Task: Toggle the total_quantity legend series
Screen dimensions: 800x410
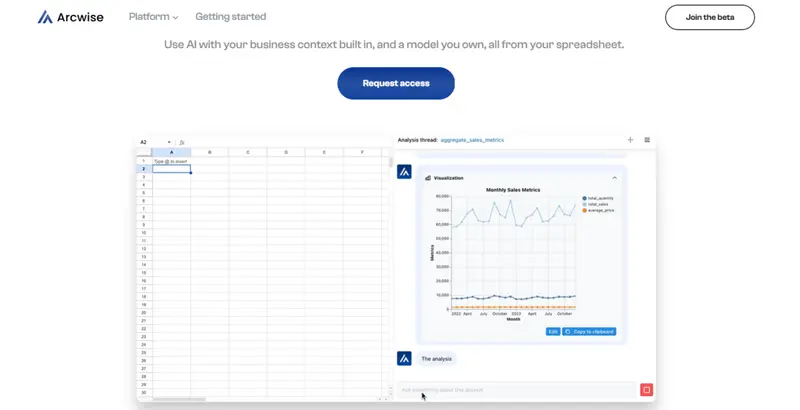Action: pos(599,198)
